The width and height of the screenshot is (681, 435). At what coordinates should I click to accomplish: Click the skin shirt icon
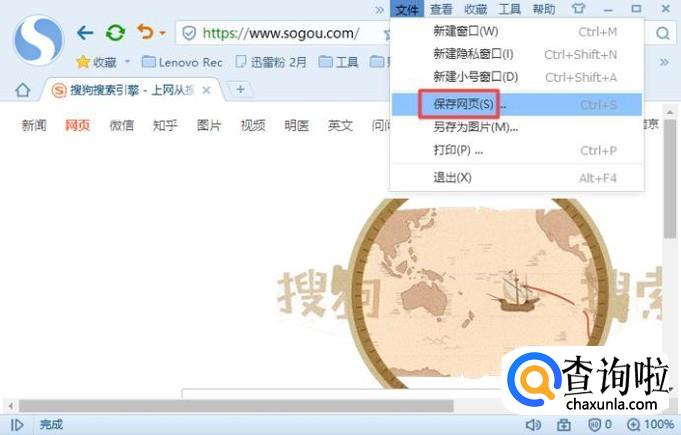click(579, 9)
